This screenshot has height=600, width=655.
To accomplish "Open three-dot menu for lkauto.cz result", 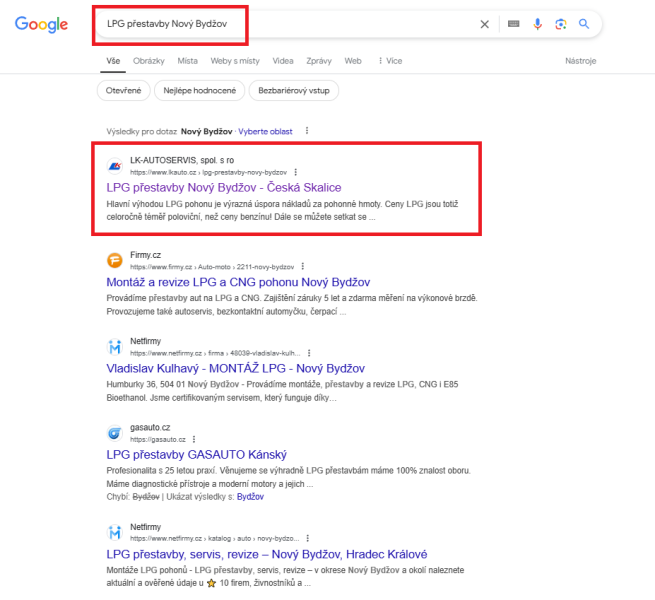I will point(296,172).
